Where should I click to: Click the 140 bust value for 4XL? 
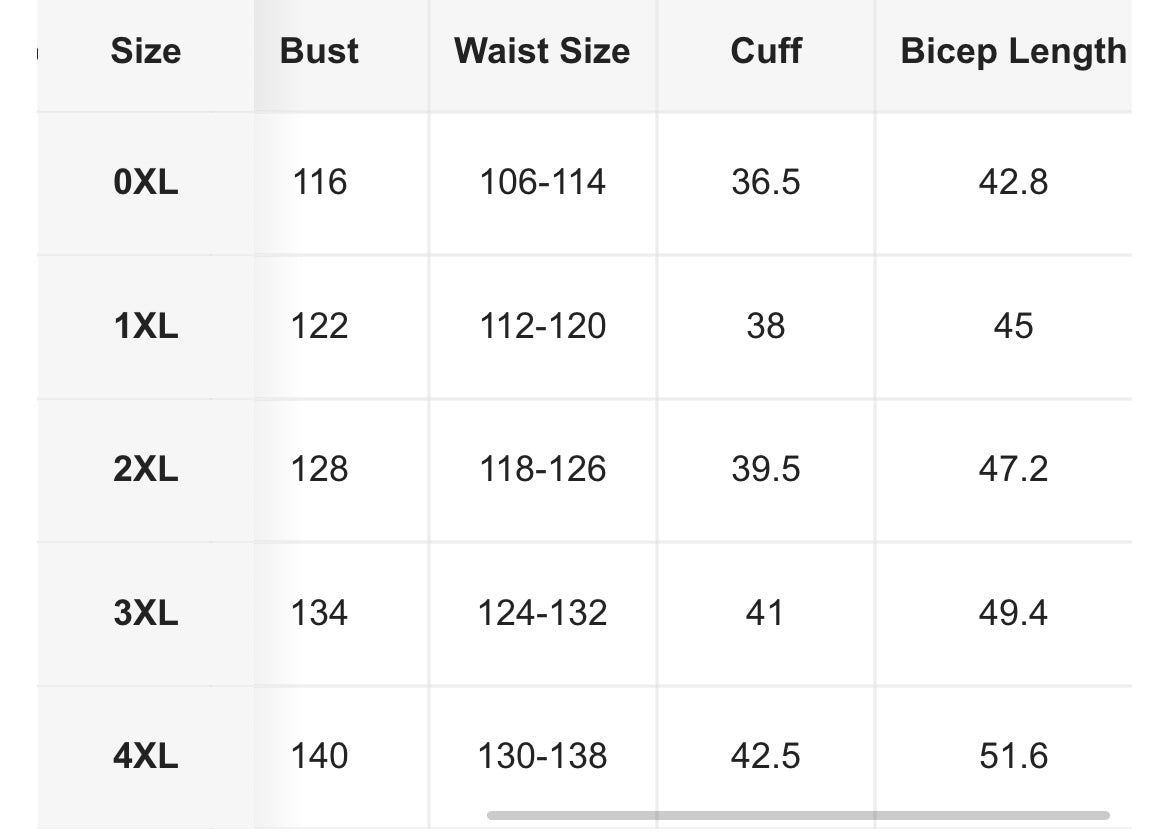point(319,756)
